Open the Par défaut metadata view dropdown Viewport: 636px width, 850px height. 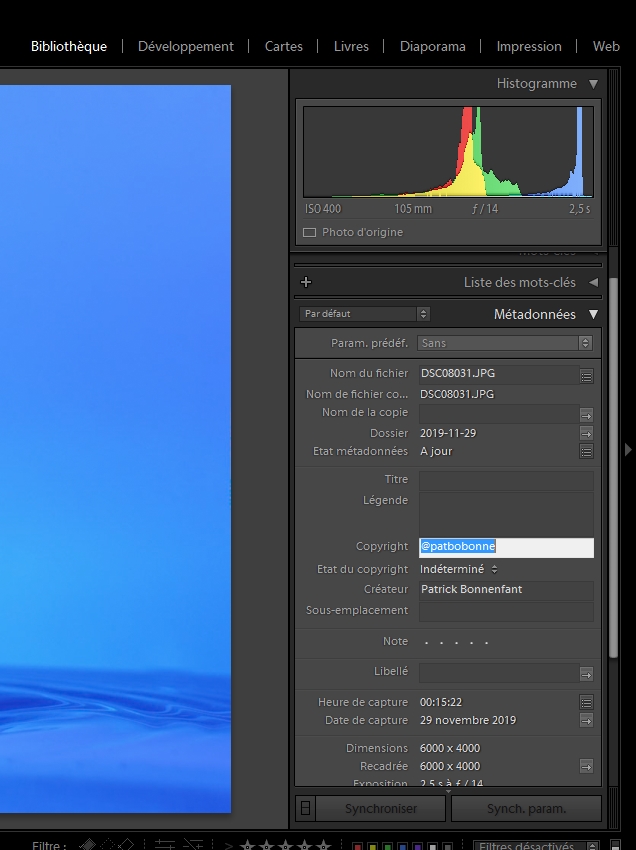tap(364, 314)
